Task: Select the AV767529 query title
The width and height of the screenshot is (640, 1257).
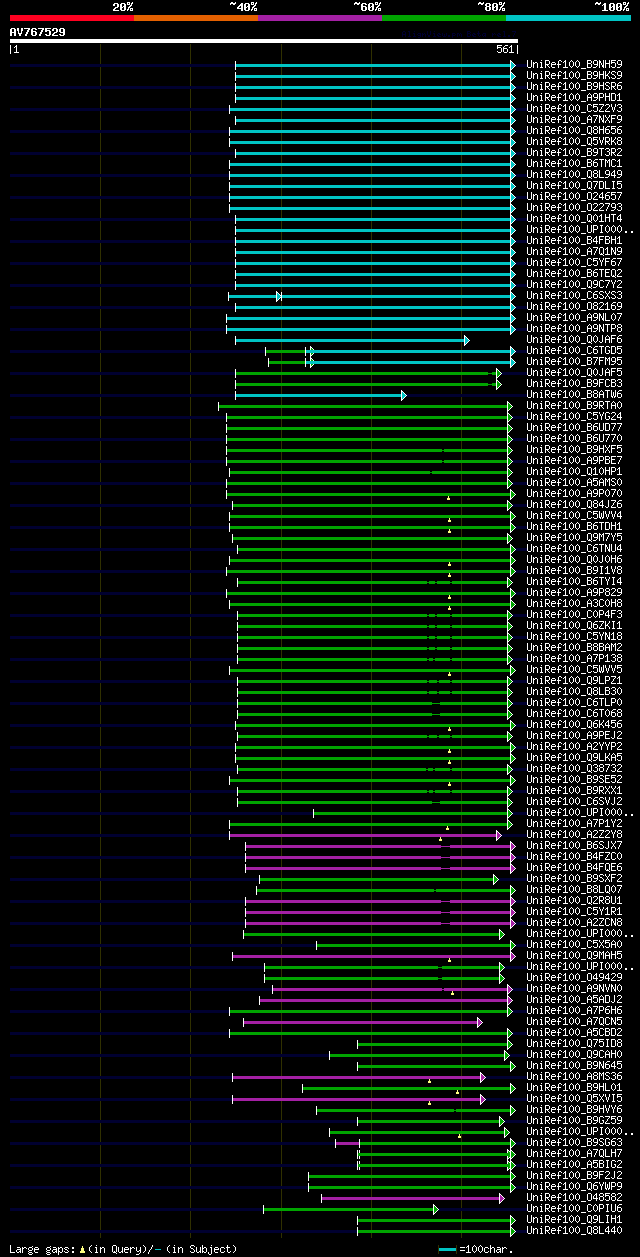Action: pyautogui.click(x=38, y=32)
